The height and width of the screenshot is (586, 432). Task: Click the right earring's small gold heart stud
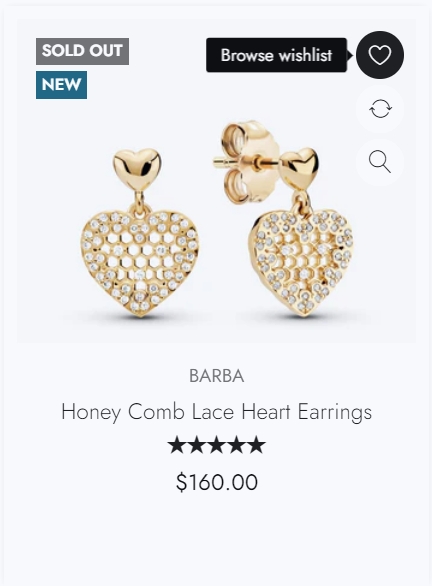(x=299, y=168)
